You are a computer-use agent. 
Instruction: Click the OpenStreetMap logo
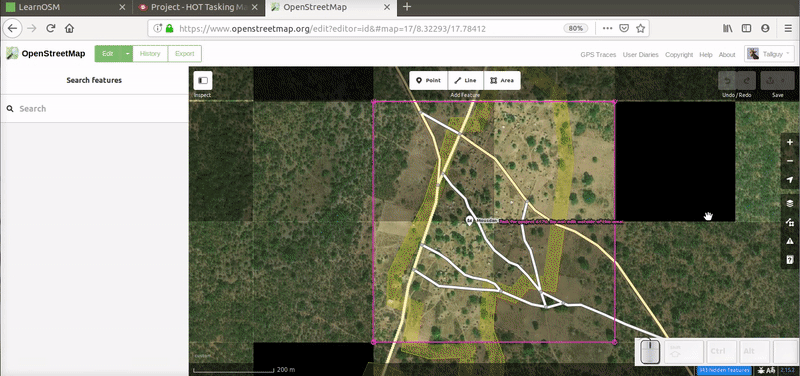click(45, 54)
